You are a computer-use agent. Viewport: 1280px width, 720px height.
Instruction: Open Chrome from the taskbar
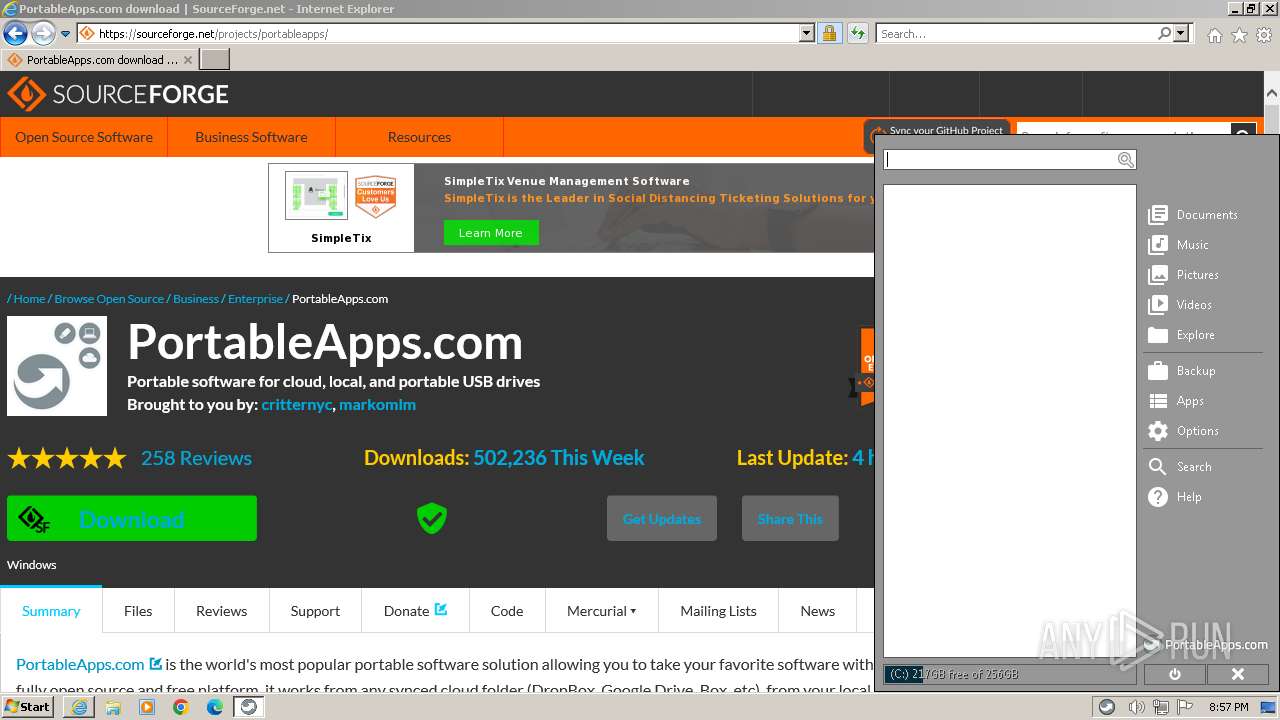pos(181,707)
